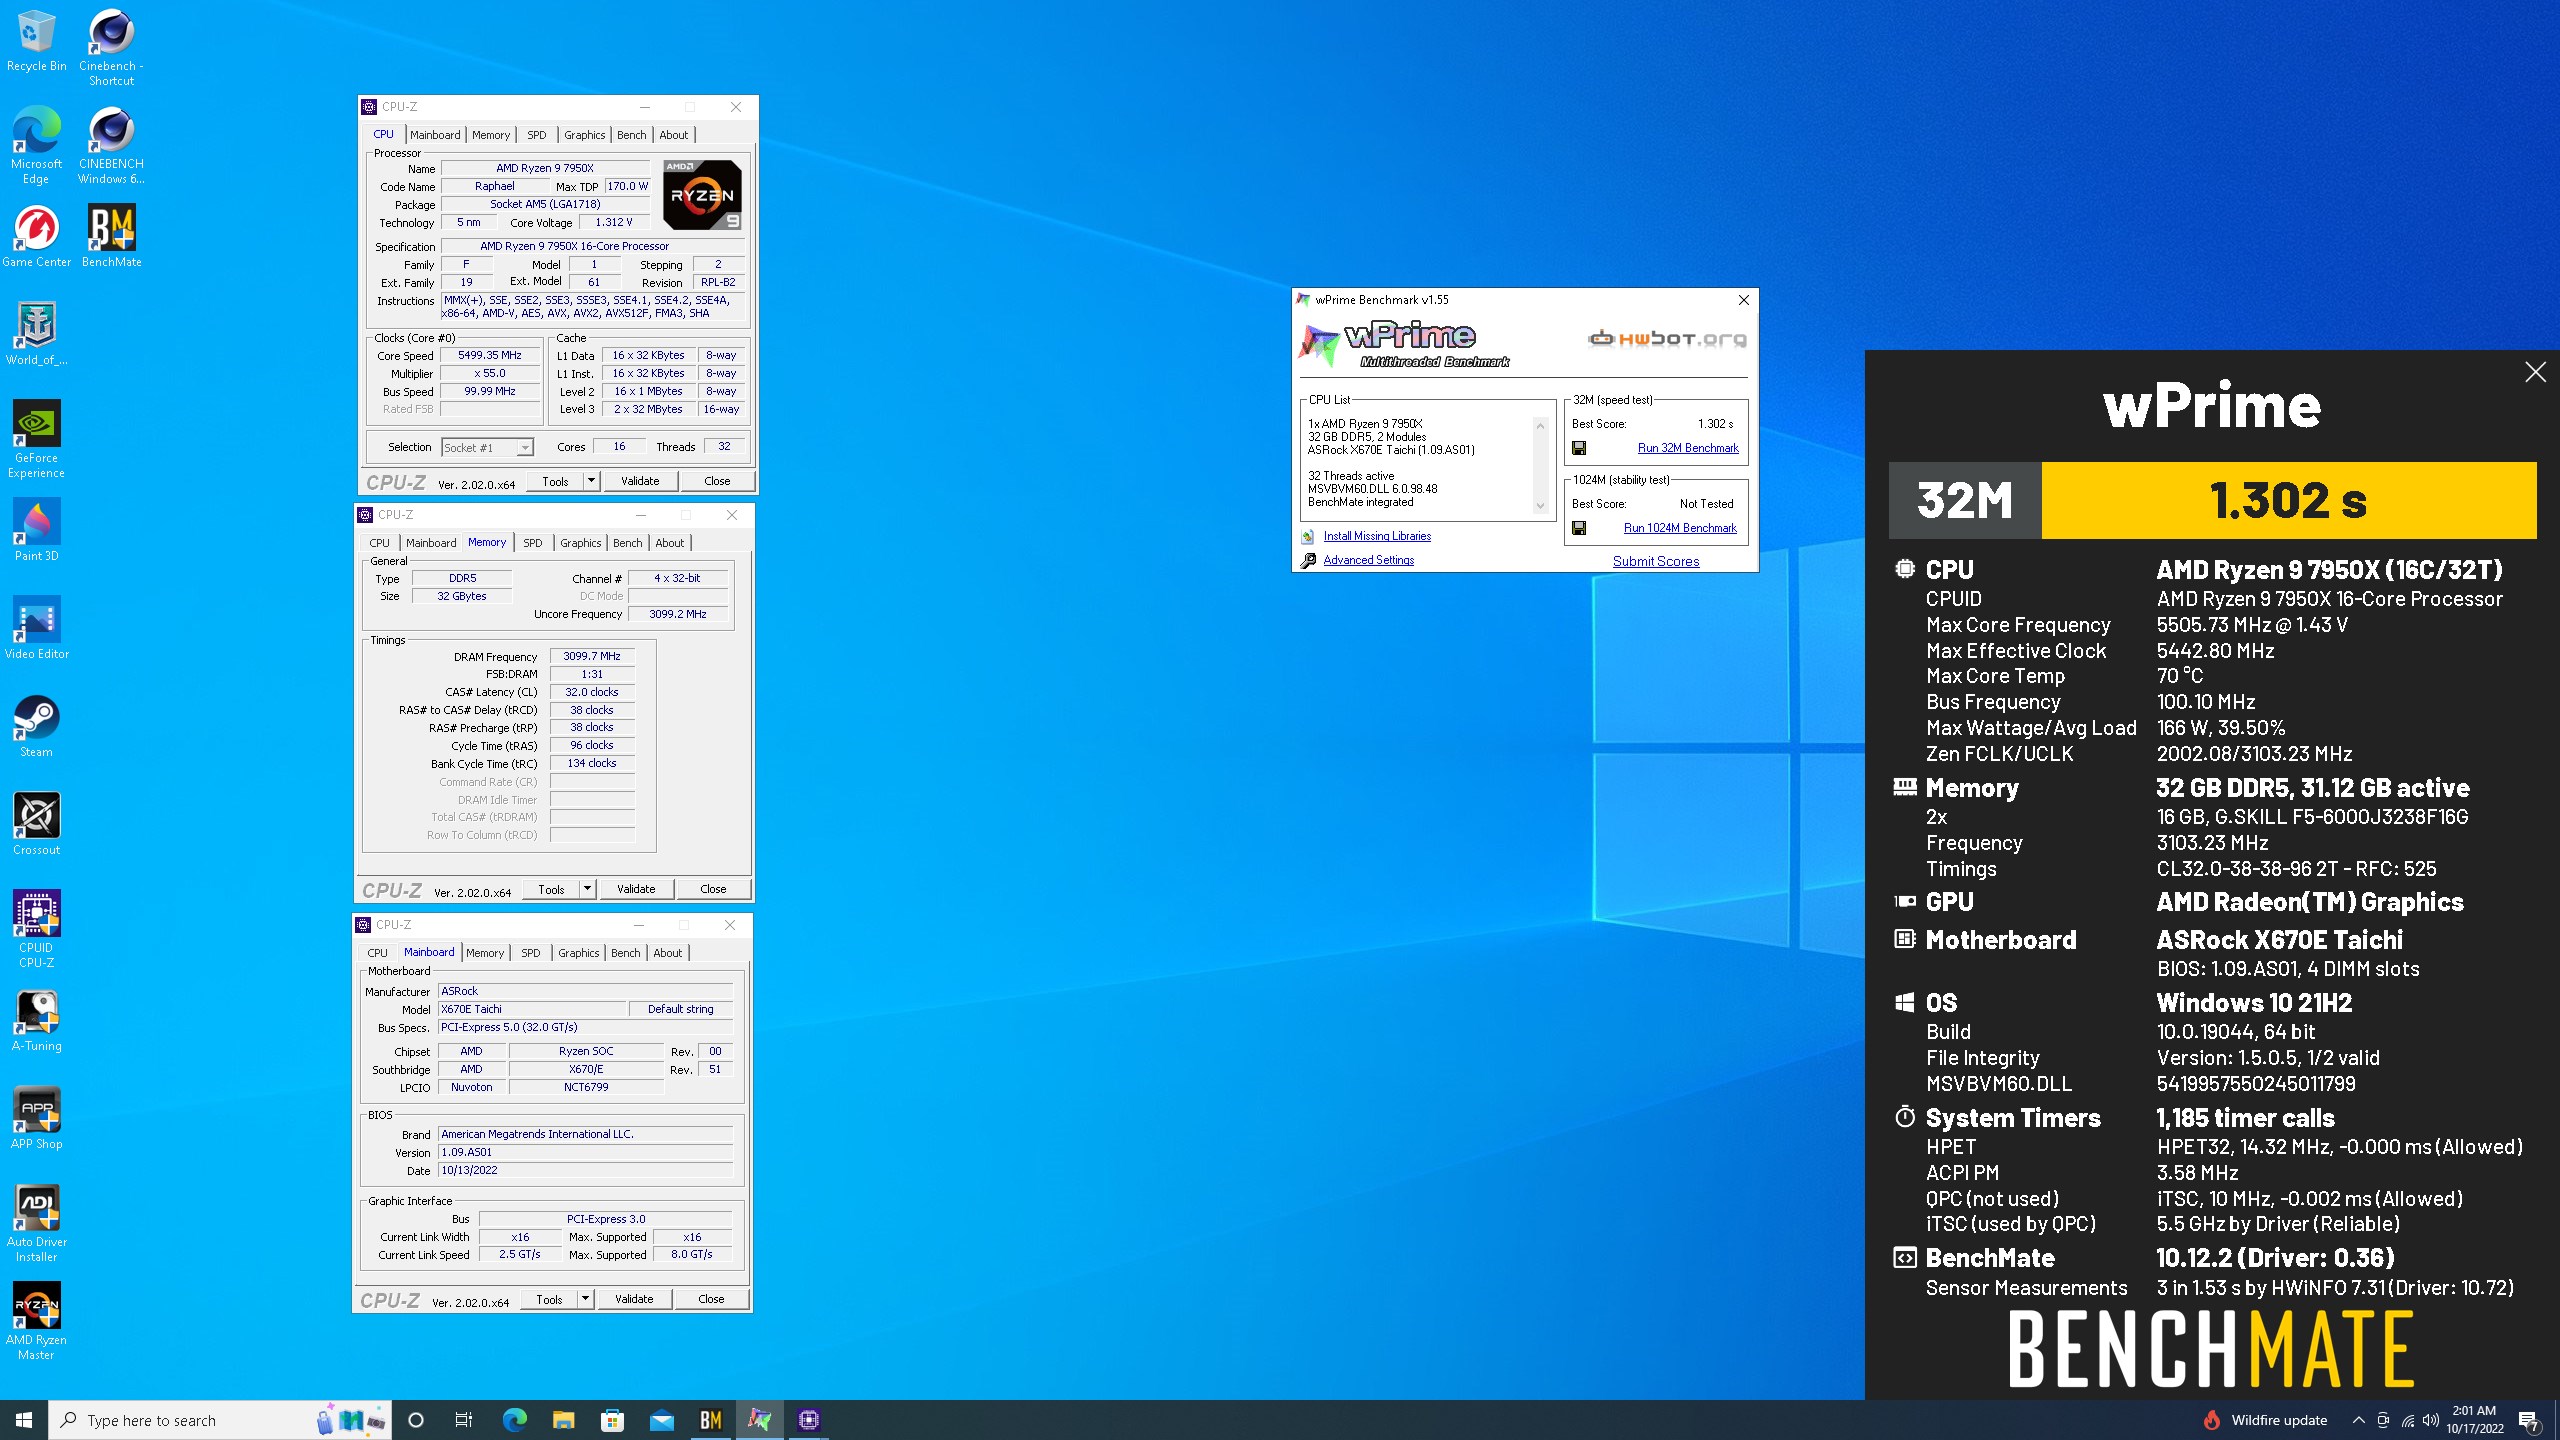
Task: Click the BenchMate icon in the taskbar
Action: pos(711,1420)
